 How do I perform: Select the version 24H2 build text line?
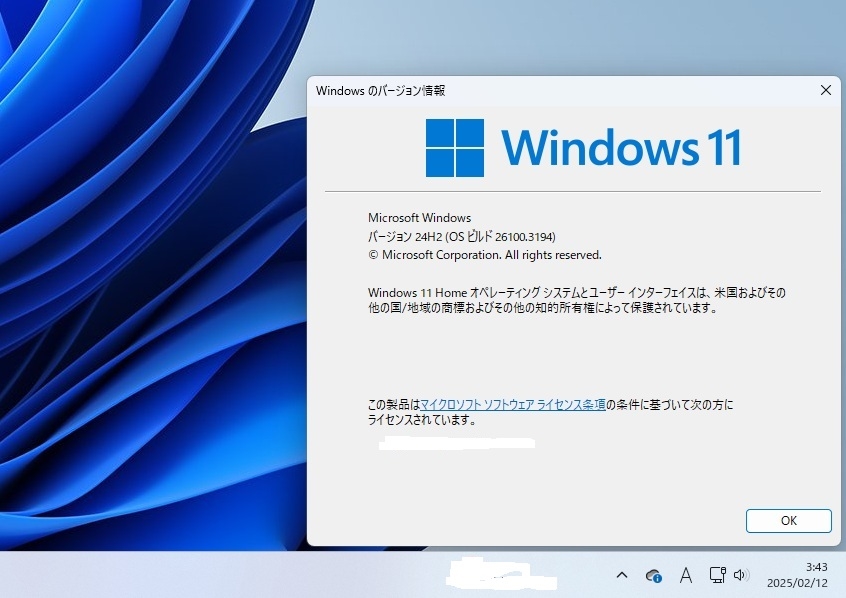tap(462, 236)
